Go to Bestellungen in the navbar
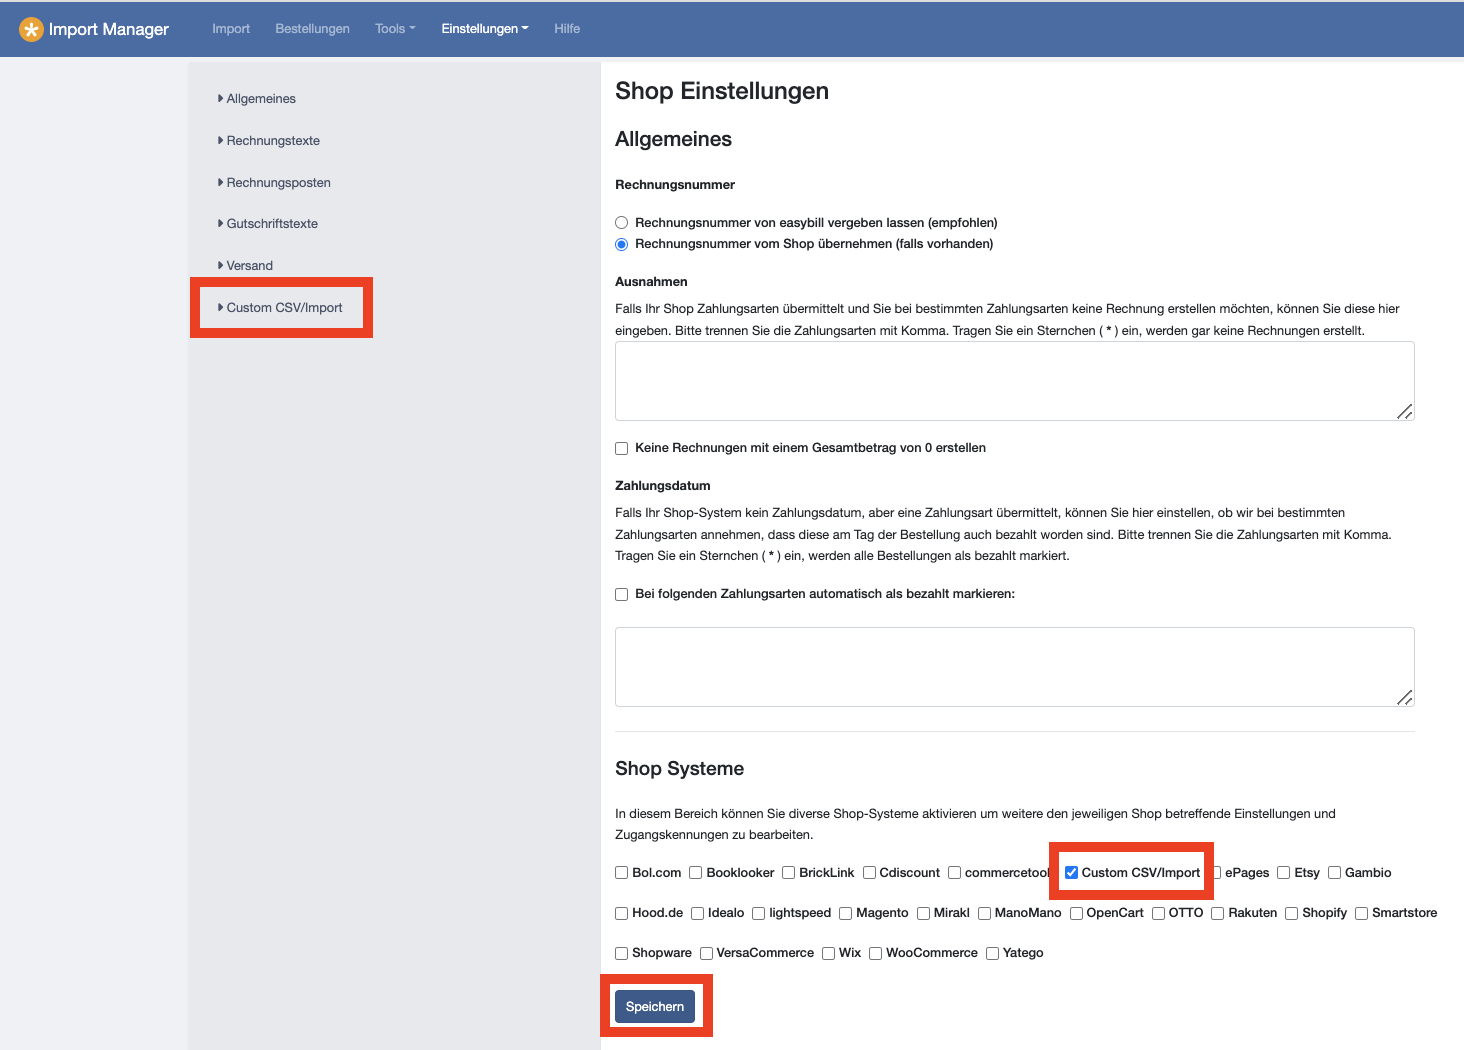Image resolution: width=1464 pixels, height=1050 pixels. [x=312, y=29]
